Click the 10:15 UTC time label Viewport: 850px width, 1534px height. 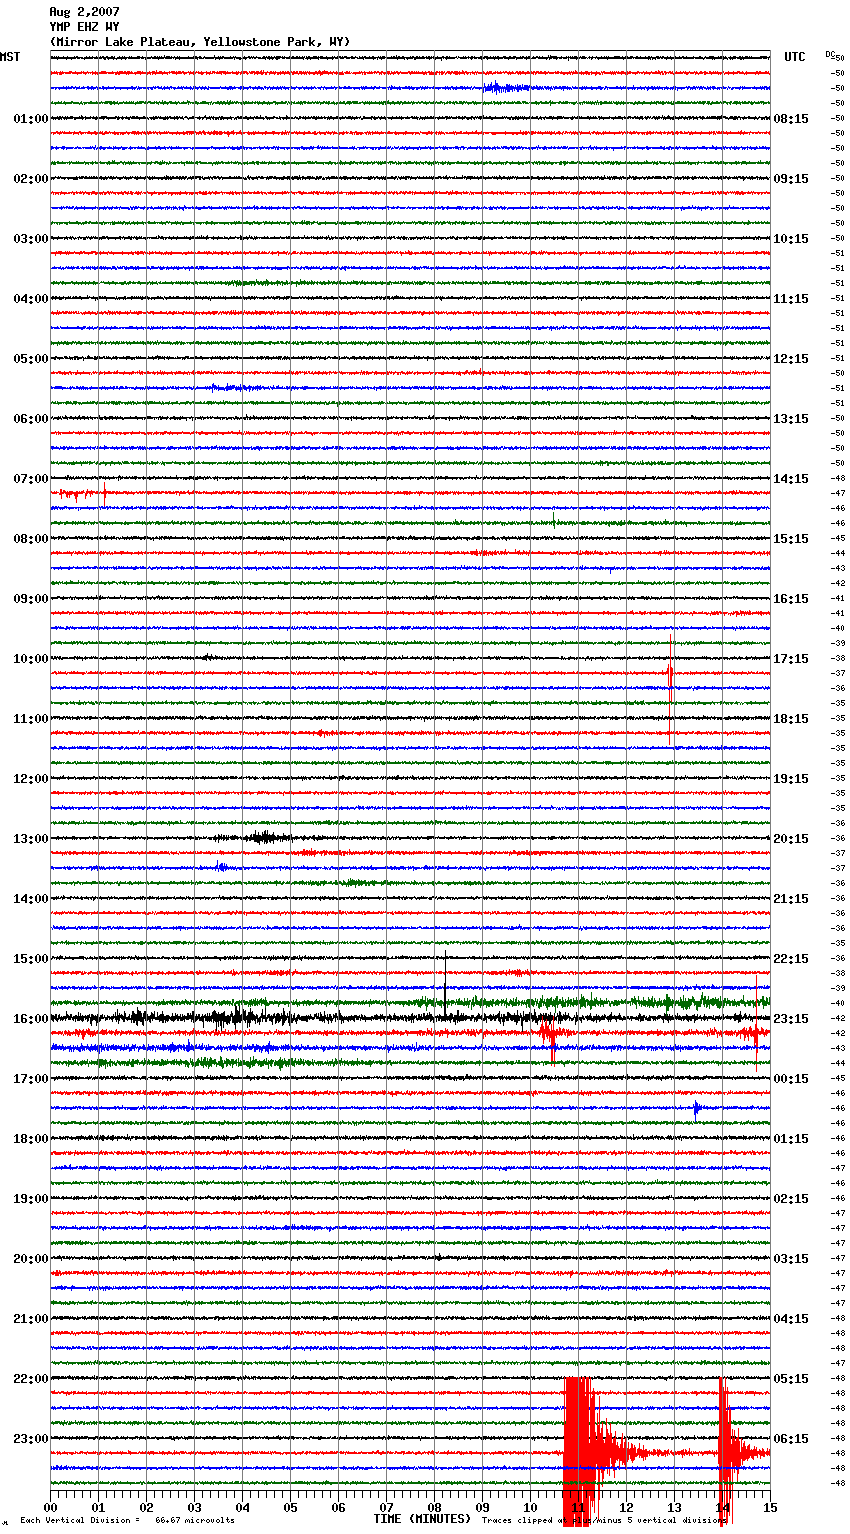pyautogui.click(x=791, y=239)
